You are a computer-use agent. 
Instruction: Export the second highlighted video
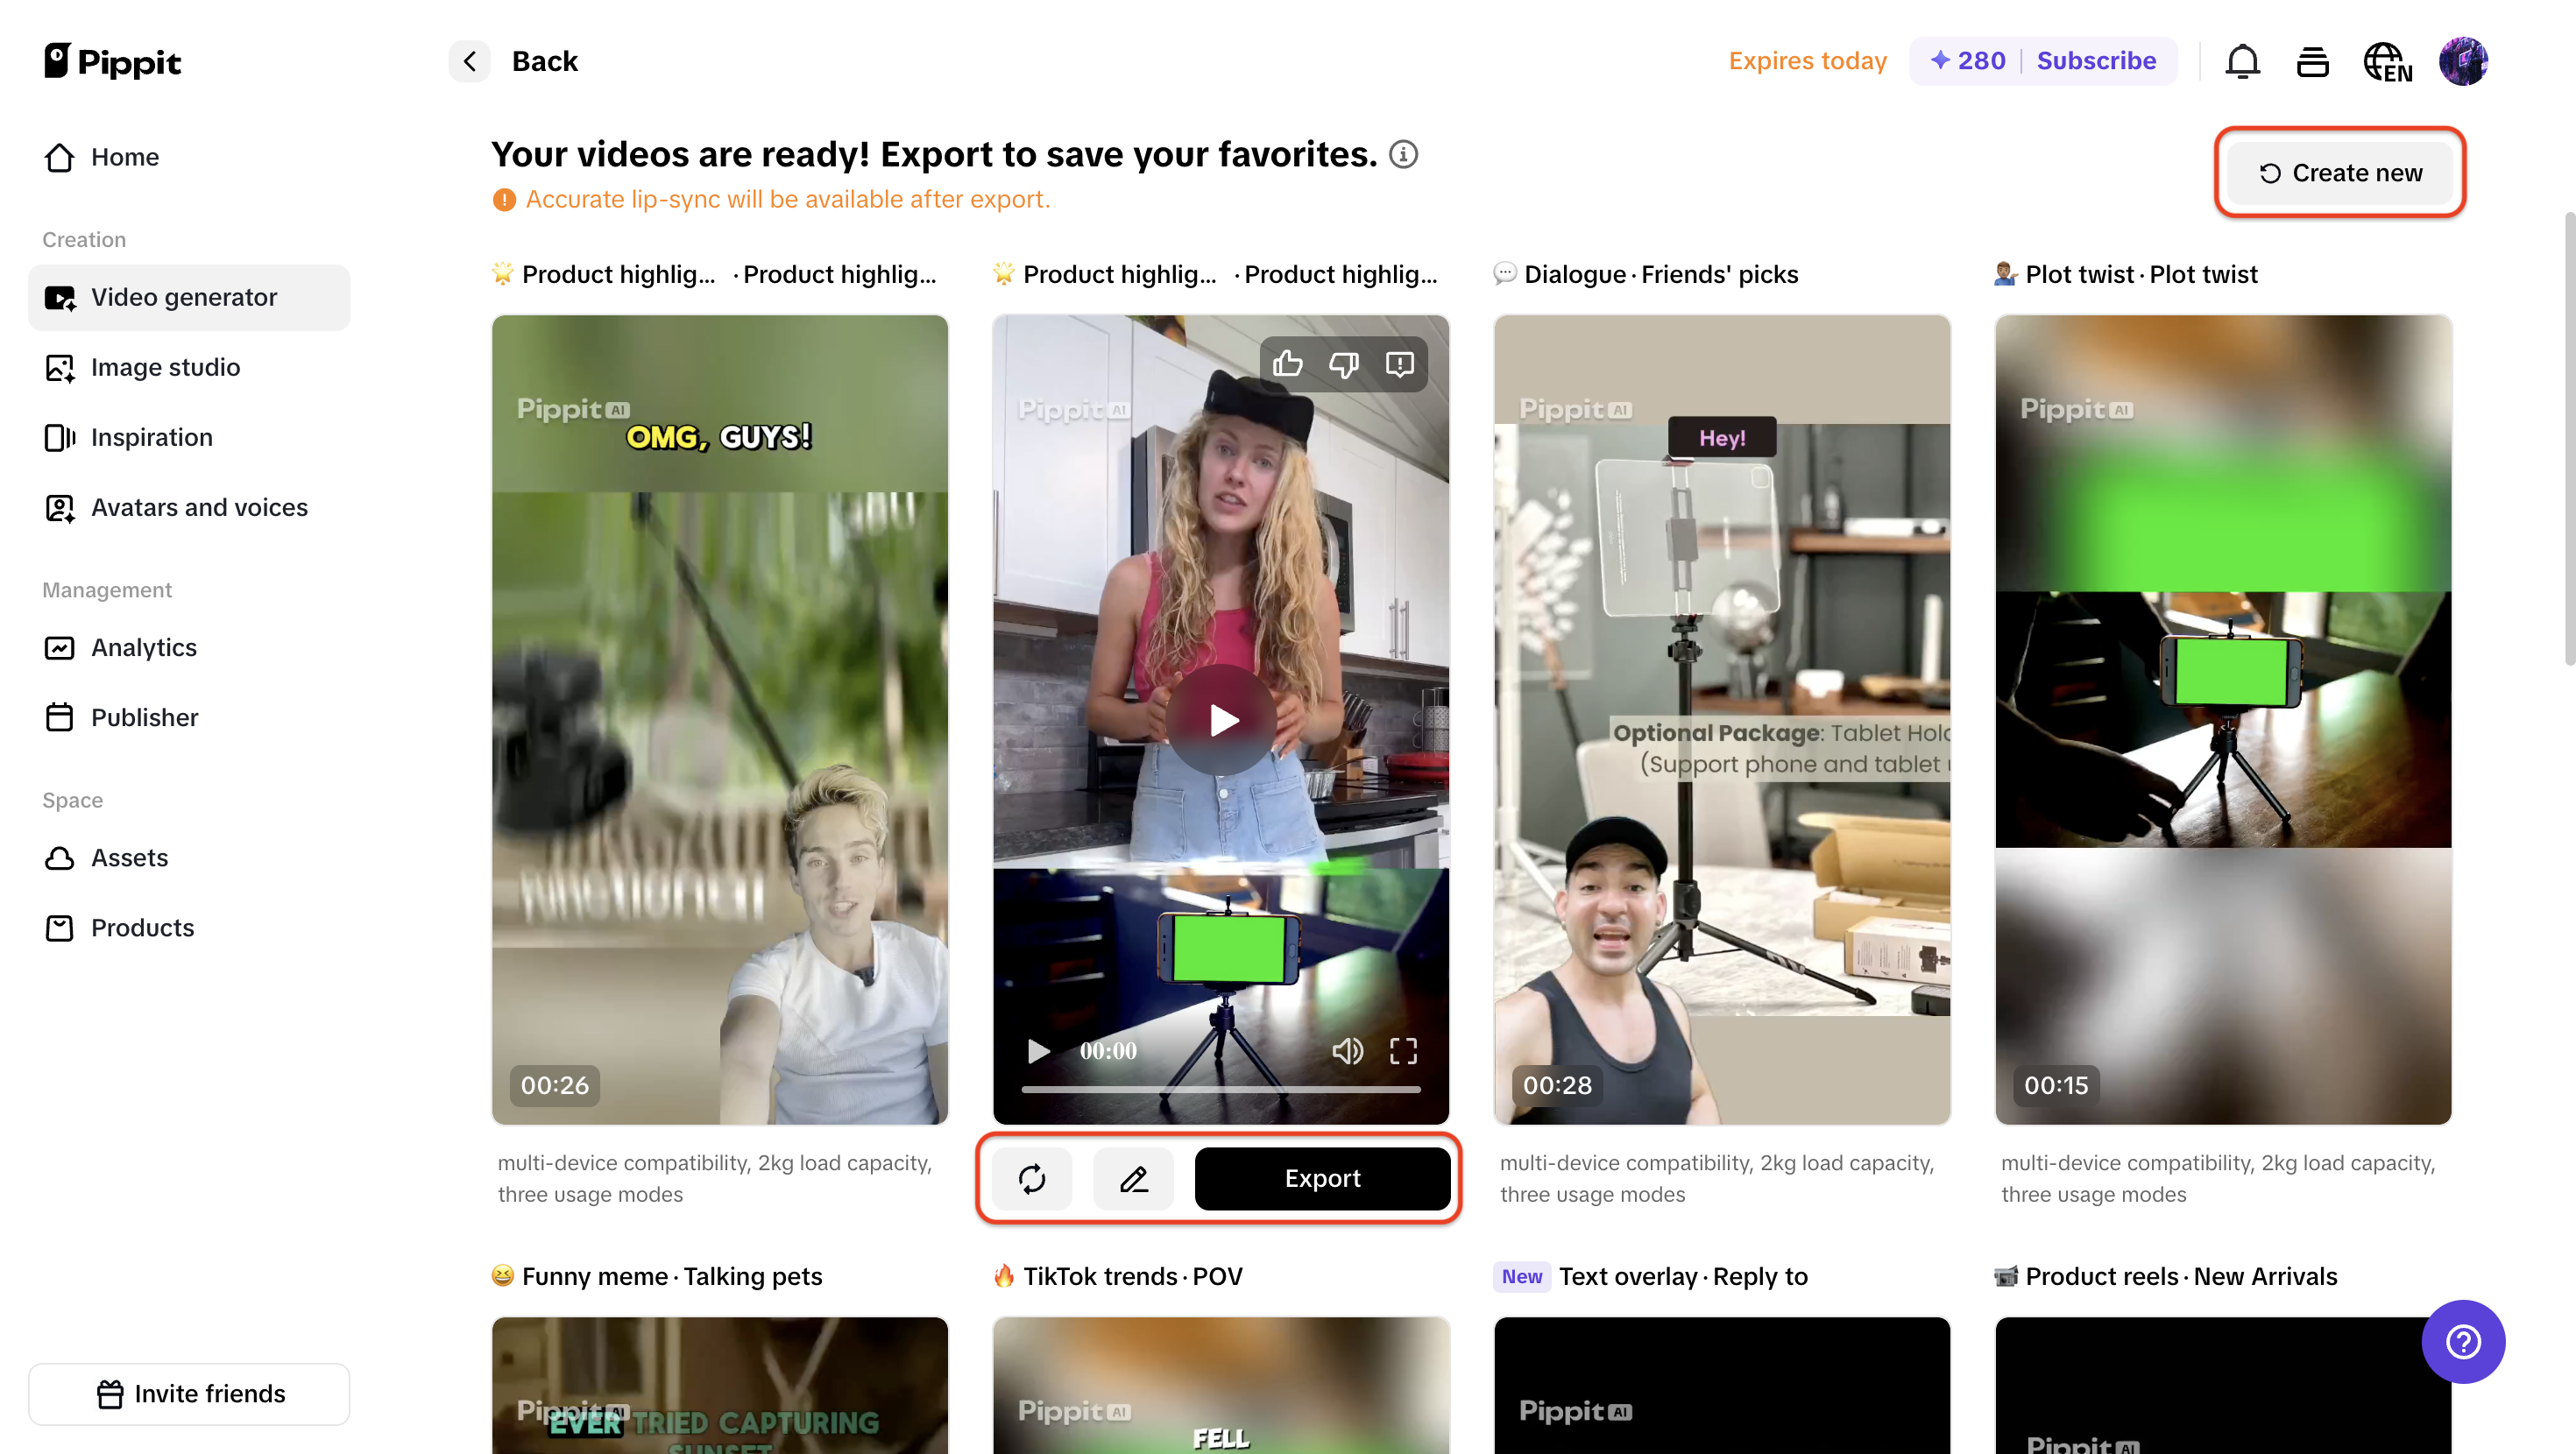click(1322, 1178)
